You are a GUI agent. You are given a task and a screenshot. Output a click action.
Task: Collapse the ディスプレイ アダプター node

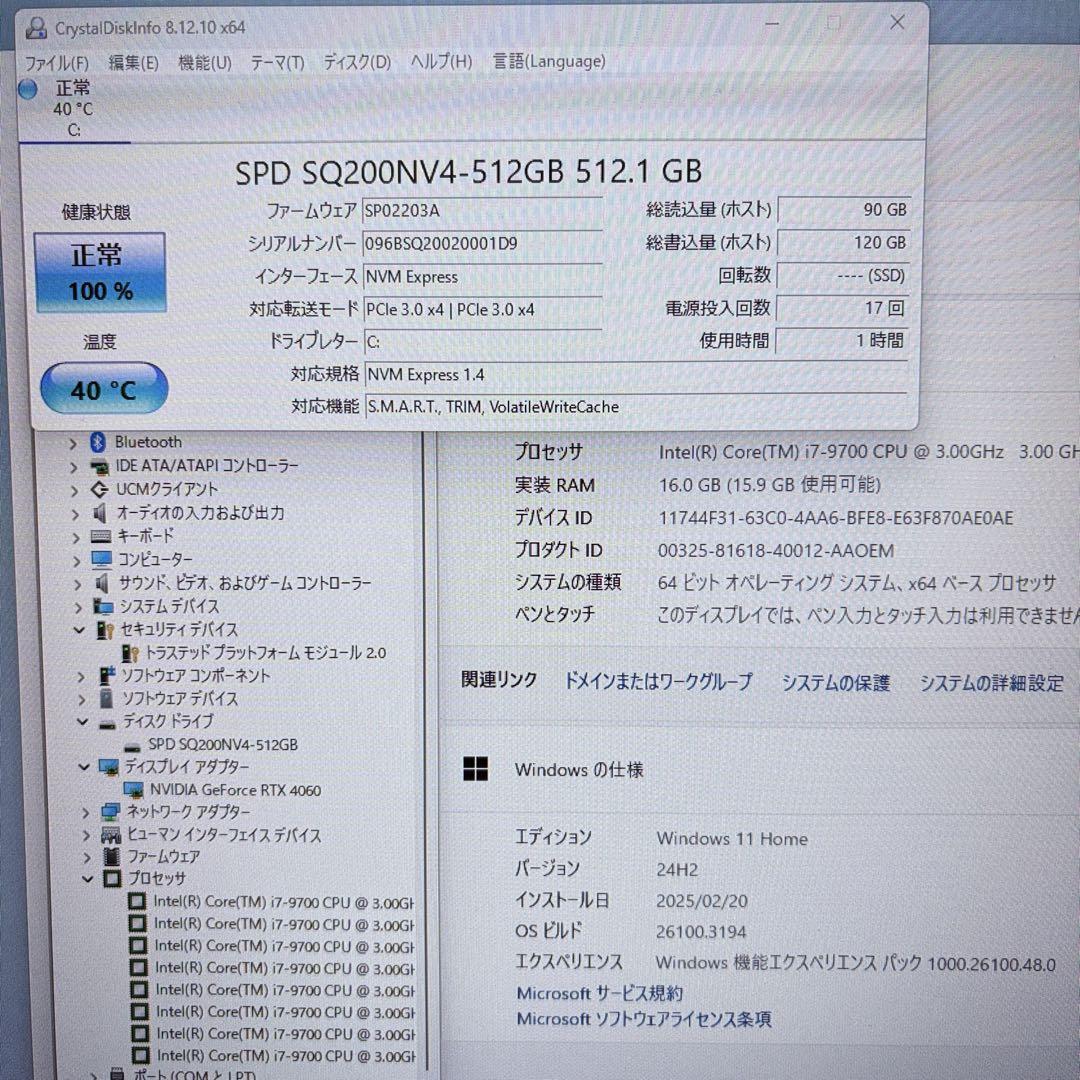coord(84,767)
